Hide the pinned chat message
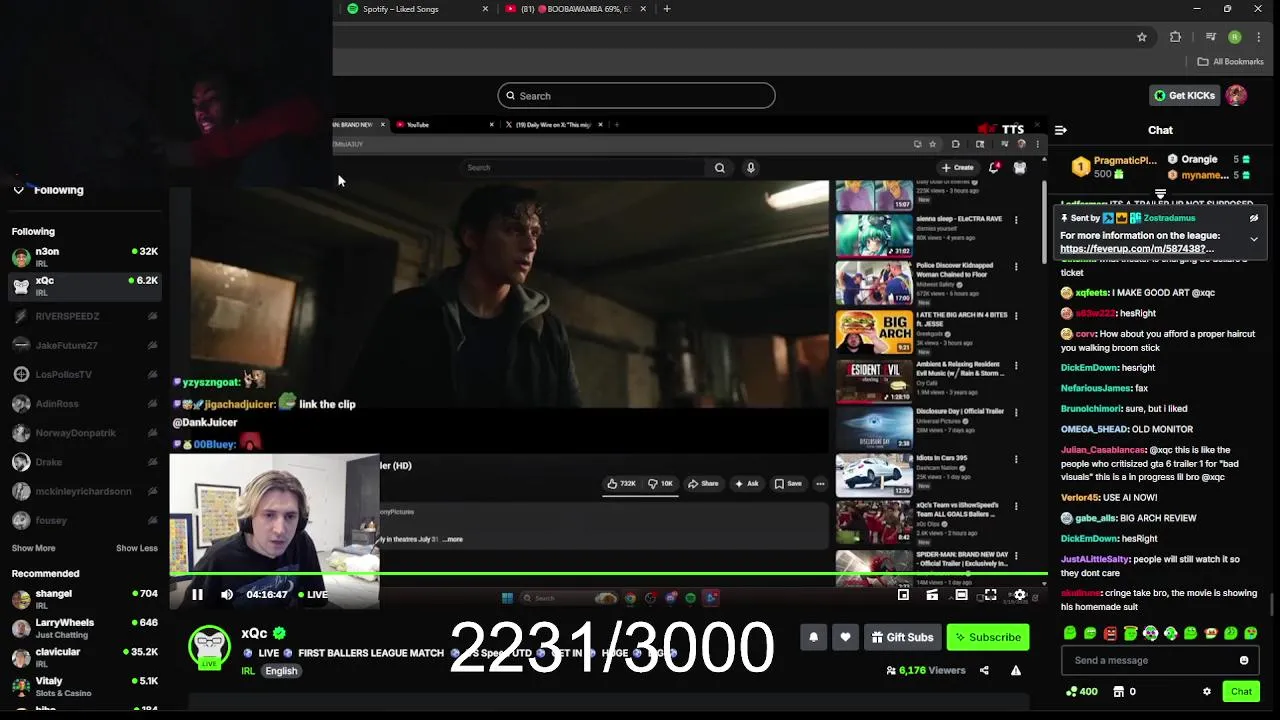This screenshot has width=1280, height=720. [1253, 218]
